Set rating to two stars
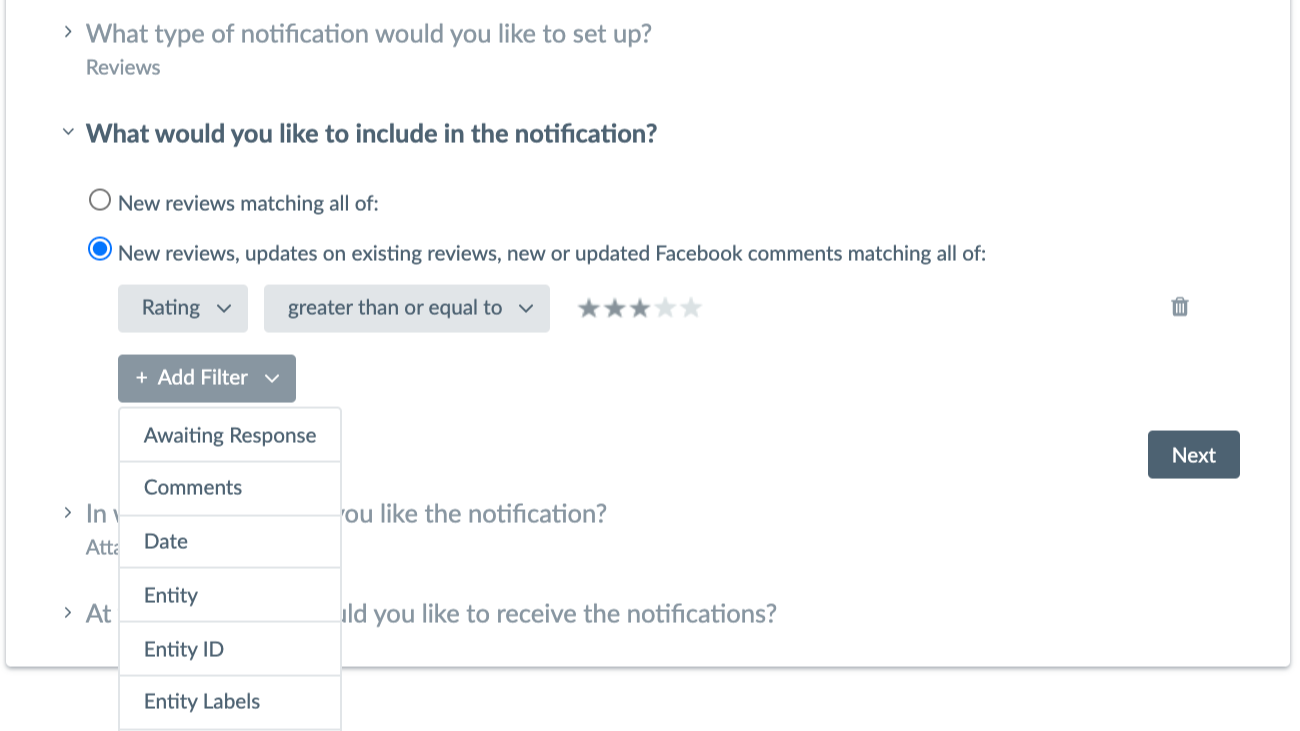 click(614, 308)
